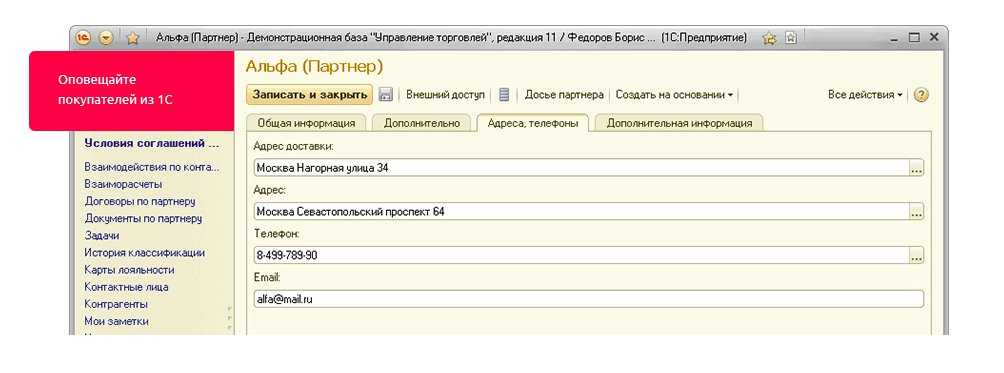Open Досье партнера

[564, 95]
